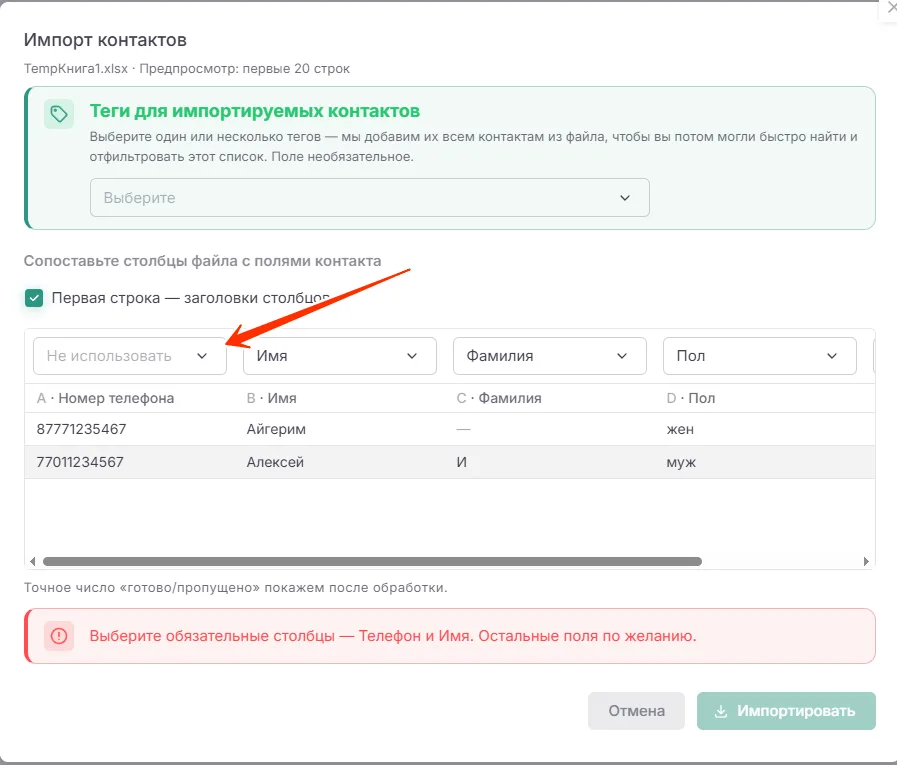Click the cell '87771235467'
The height and width of the screenshot is (765, 897).
coord(81,429)
